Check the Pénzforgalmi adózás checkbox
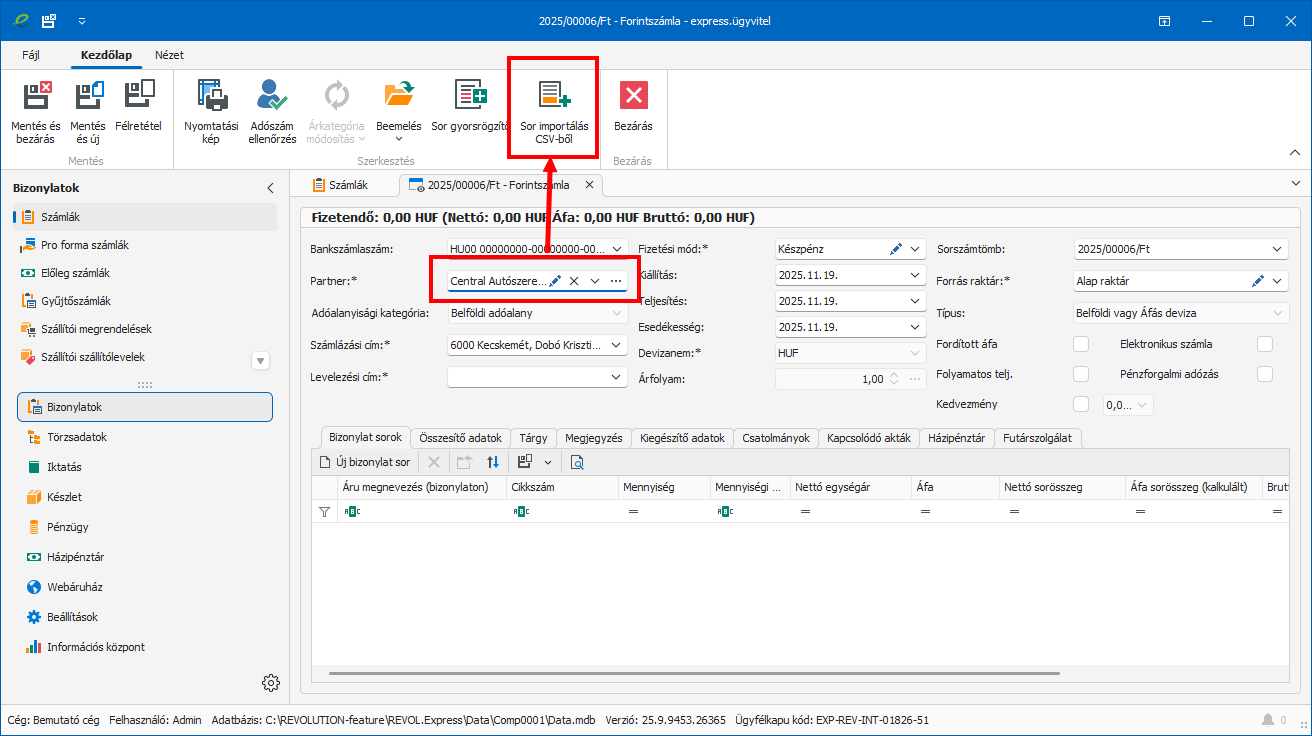Viewport: 1312px width, 736px height. click(1265, 374)
